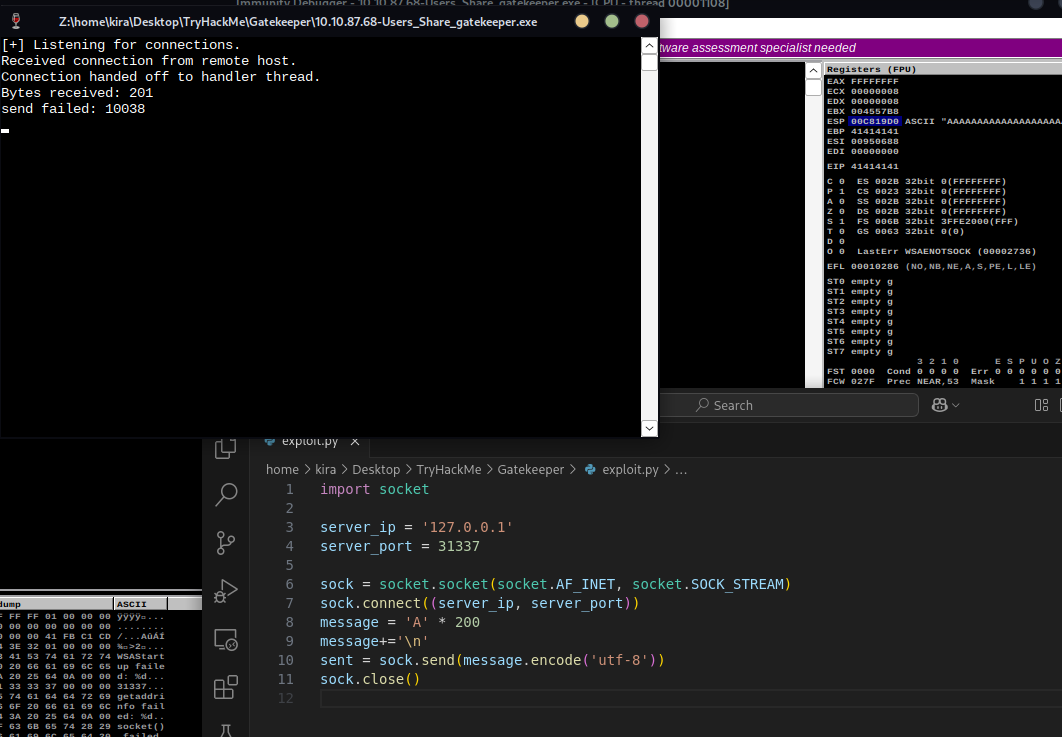The width and height of the screenshot is (1062, 737).
Task: Click the console window scrollbar down arrow
Action: (649, 428)
